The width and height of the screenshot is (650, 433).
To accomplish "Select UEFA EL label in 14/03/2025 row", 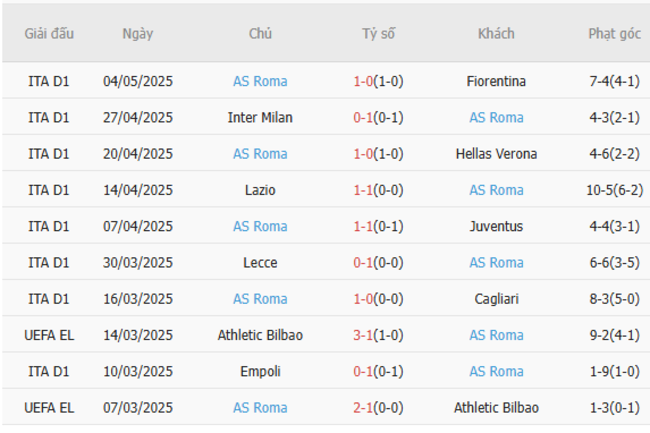I will tap(50, 335).
